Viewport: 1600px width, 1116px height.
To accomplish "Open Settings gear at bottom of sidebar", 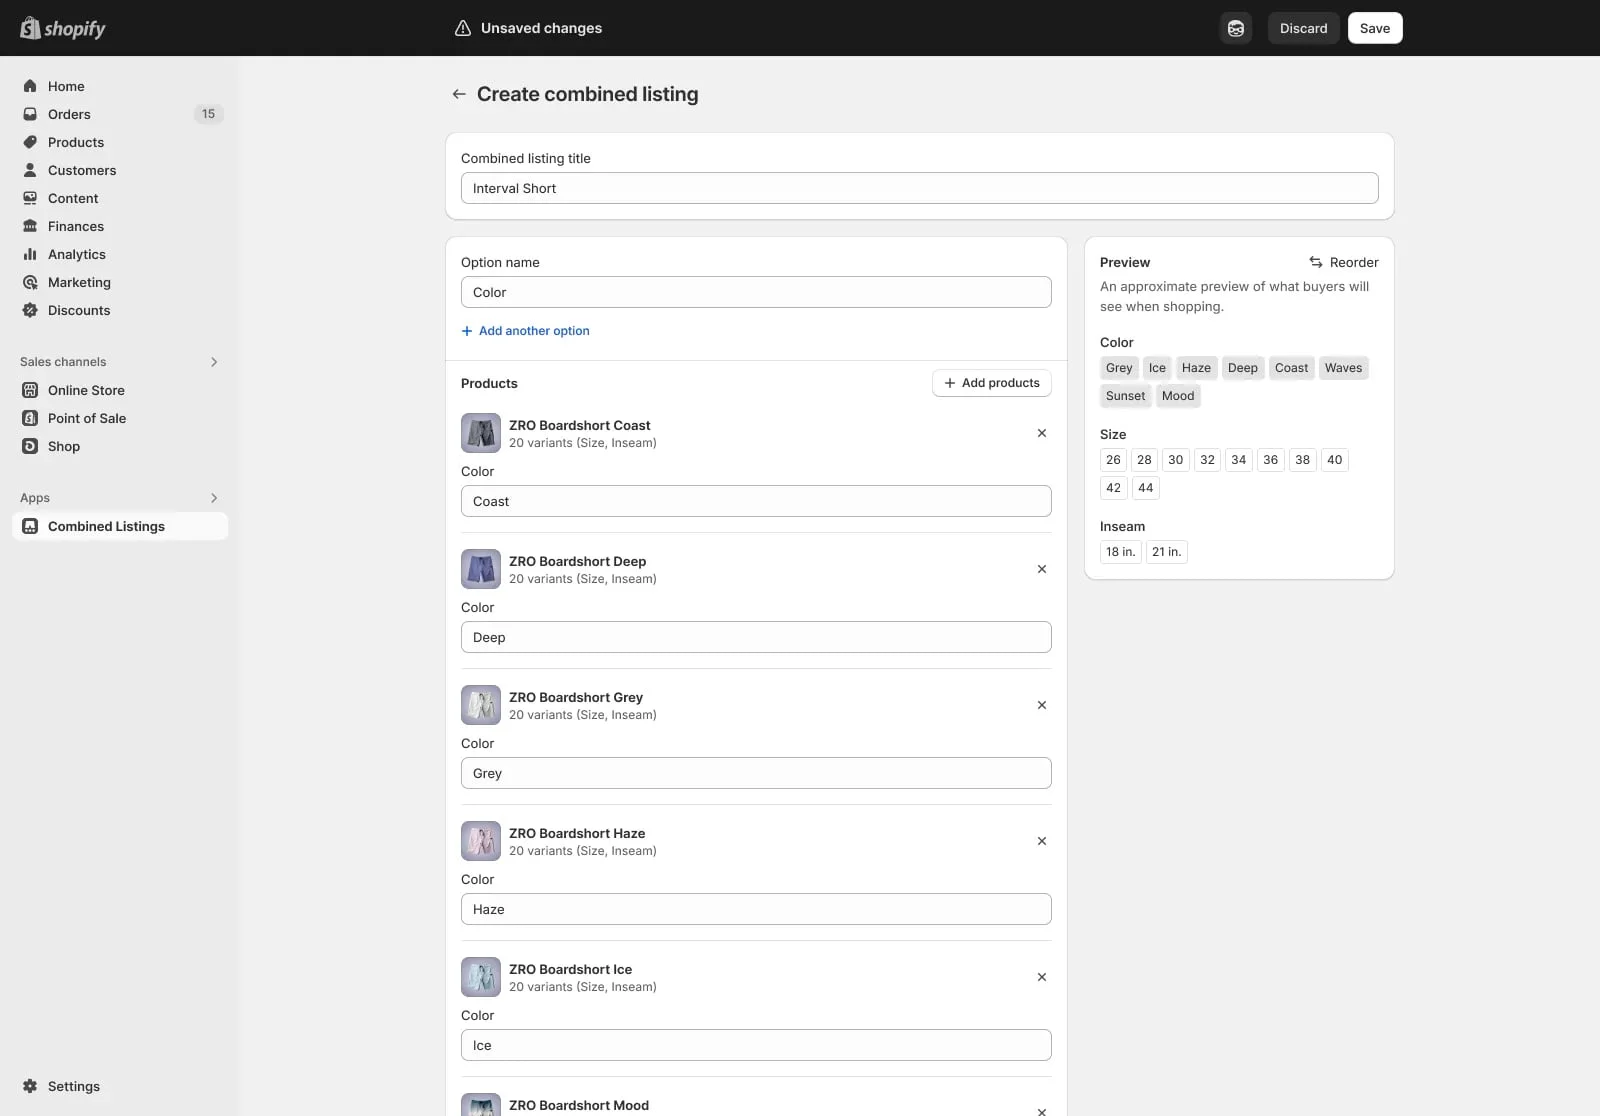I will [x=30, y=1086].
